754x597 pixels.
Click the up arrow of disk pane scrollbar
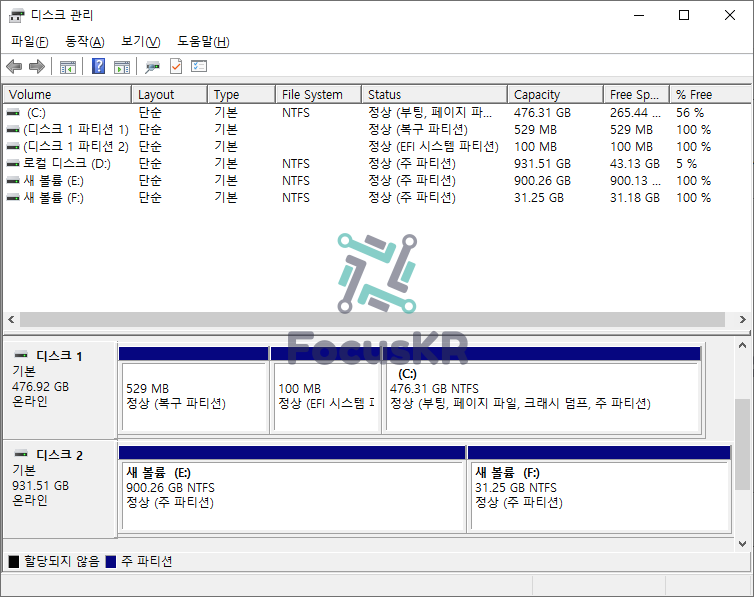(x=742, y=346)
